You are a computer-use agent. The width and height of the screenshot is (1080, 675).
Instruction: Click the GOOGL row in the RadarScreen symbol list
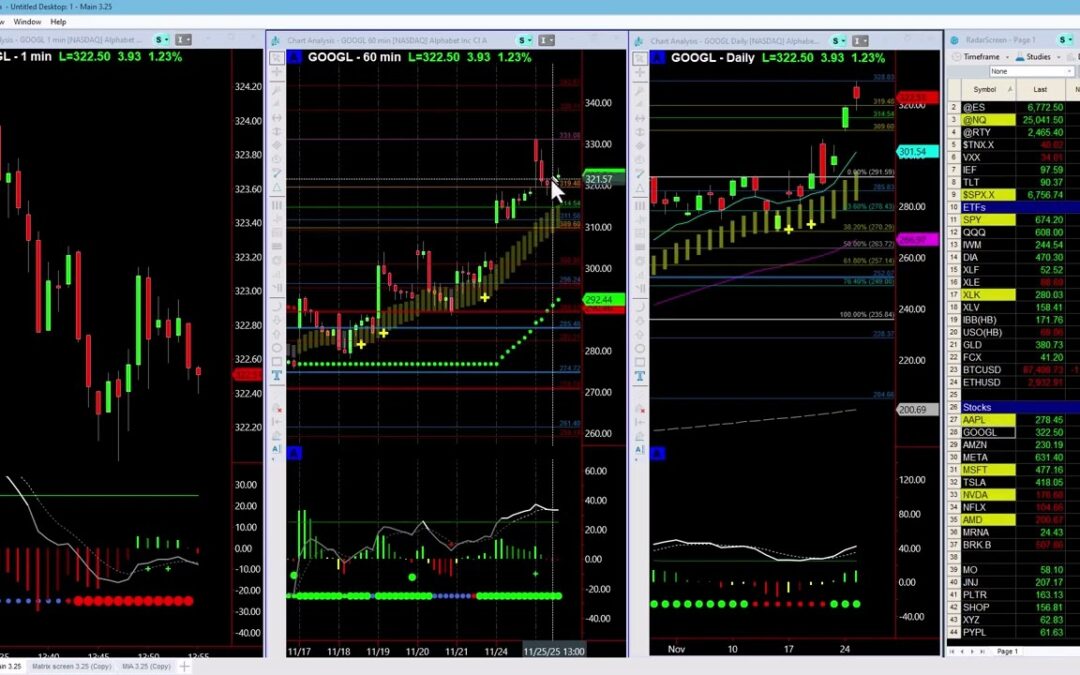tap(985, 434)
